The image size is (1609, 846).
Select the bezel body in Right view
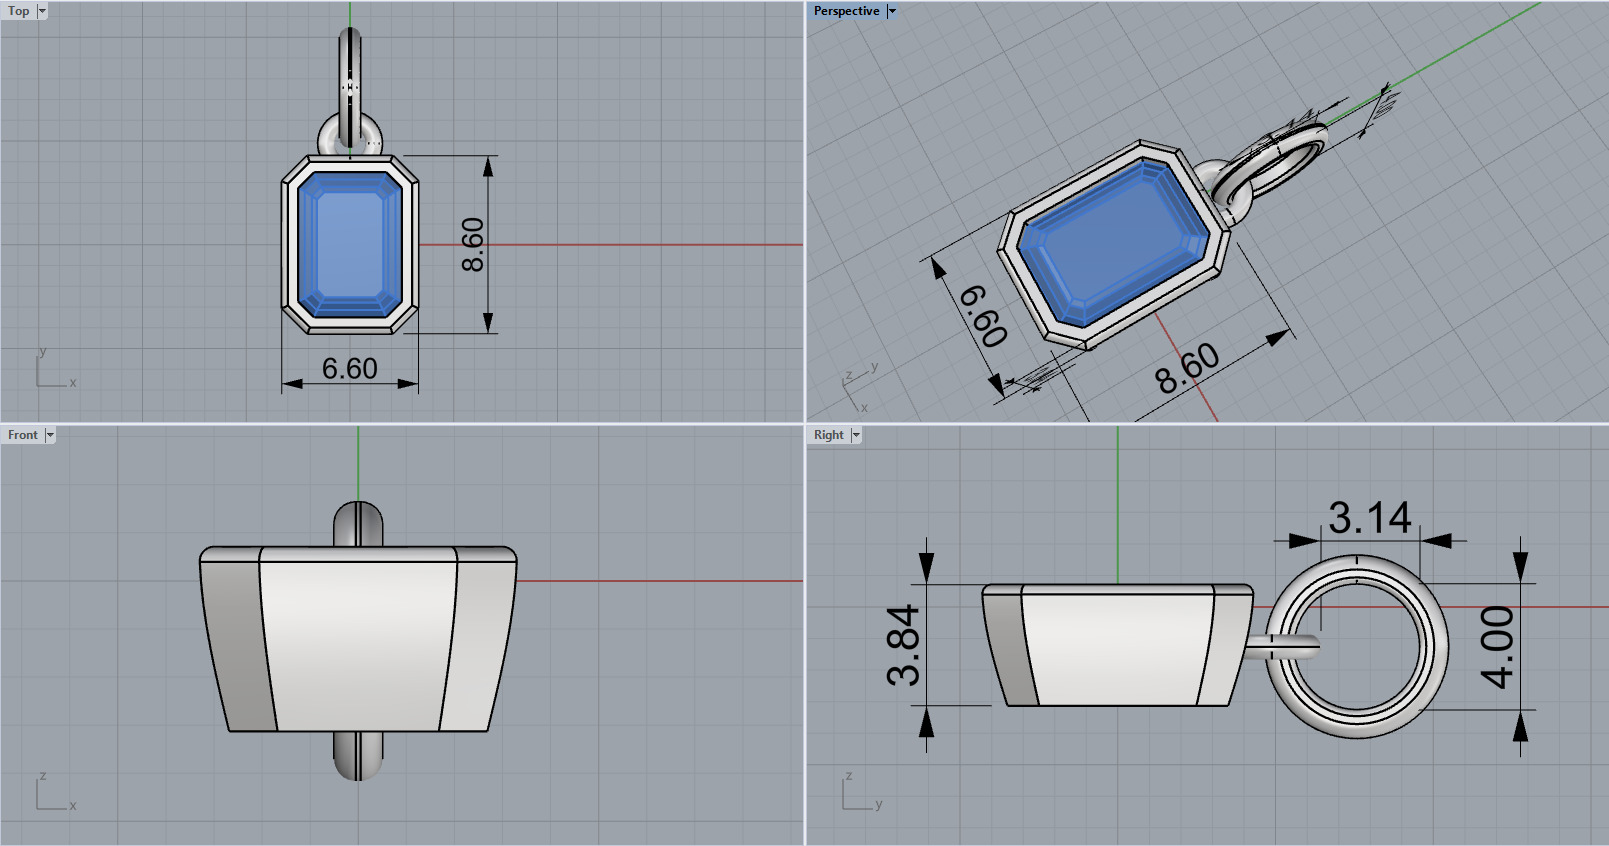pos(1117,646)
